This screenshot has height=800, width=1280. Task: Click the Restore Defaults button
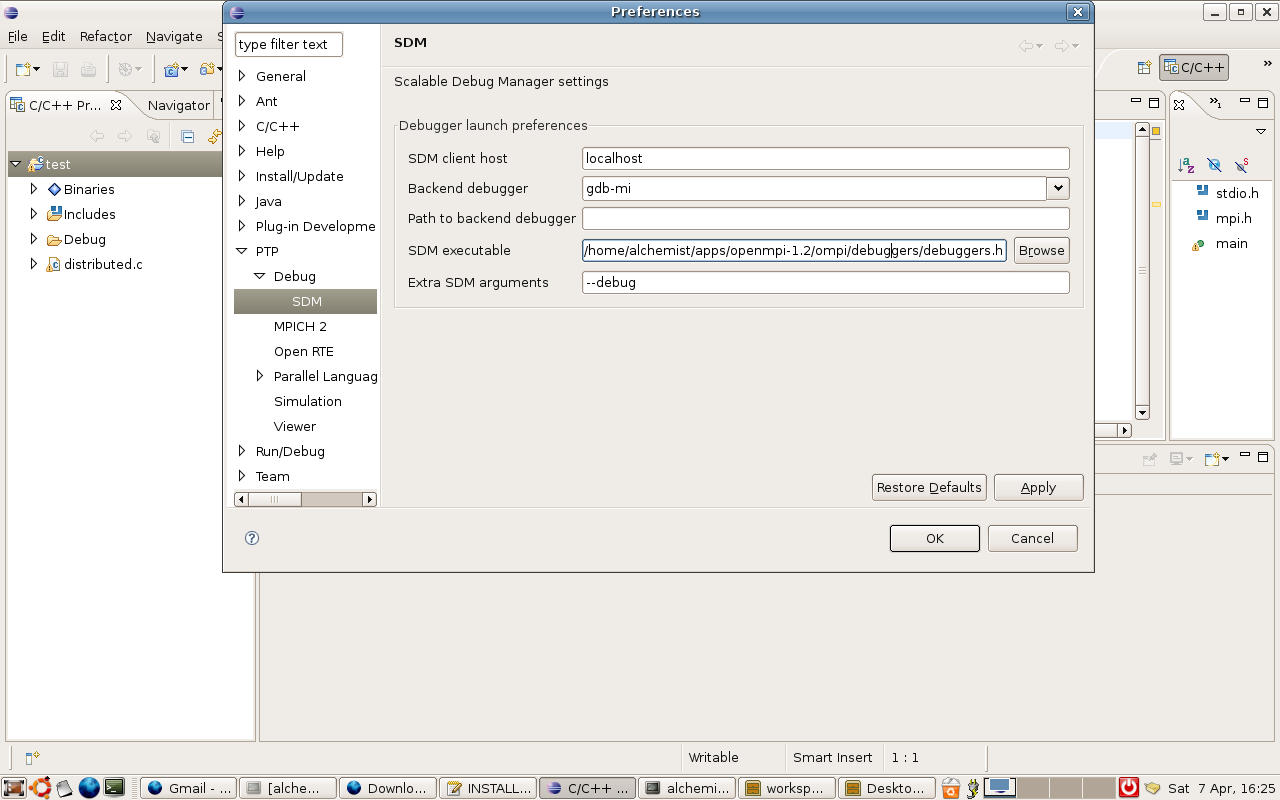[x=929, y=487]
